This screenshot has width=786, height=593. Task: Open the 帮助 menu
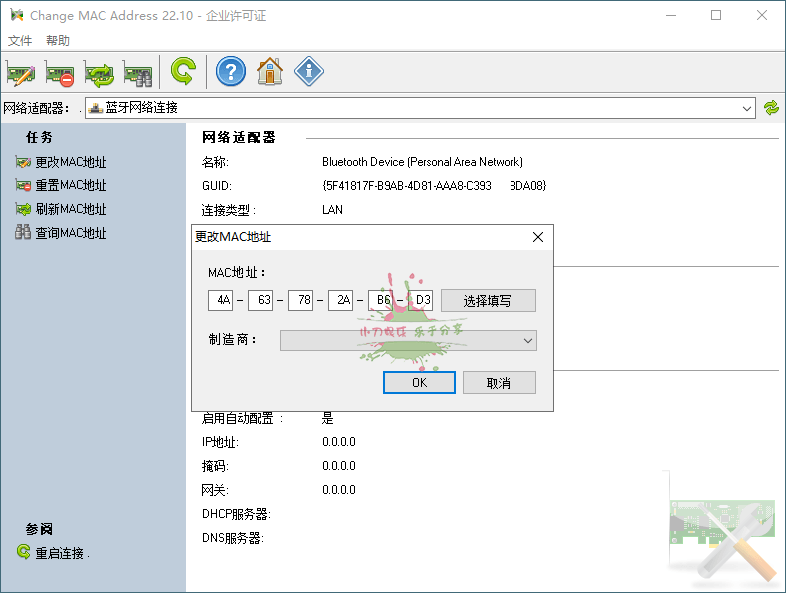pyautogui.click(x=58, y=41)
